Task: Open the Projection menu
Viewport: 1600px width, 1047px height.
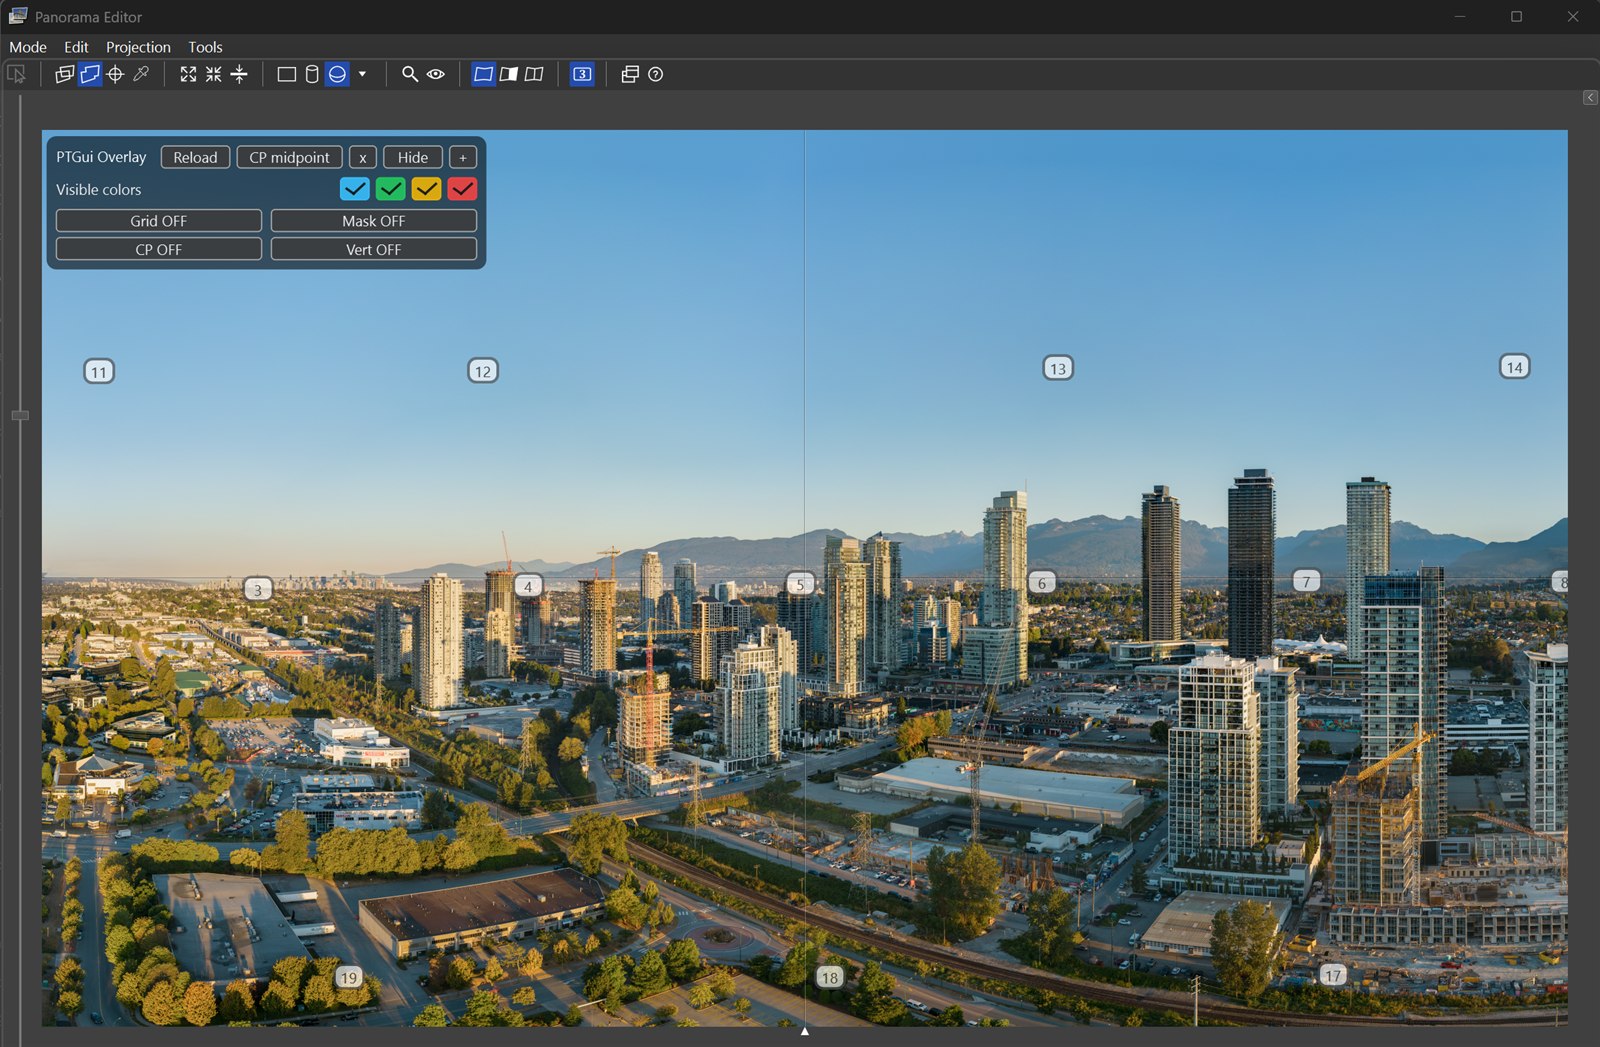Action: point(137,47)
